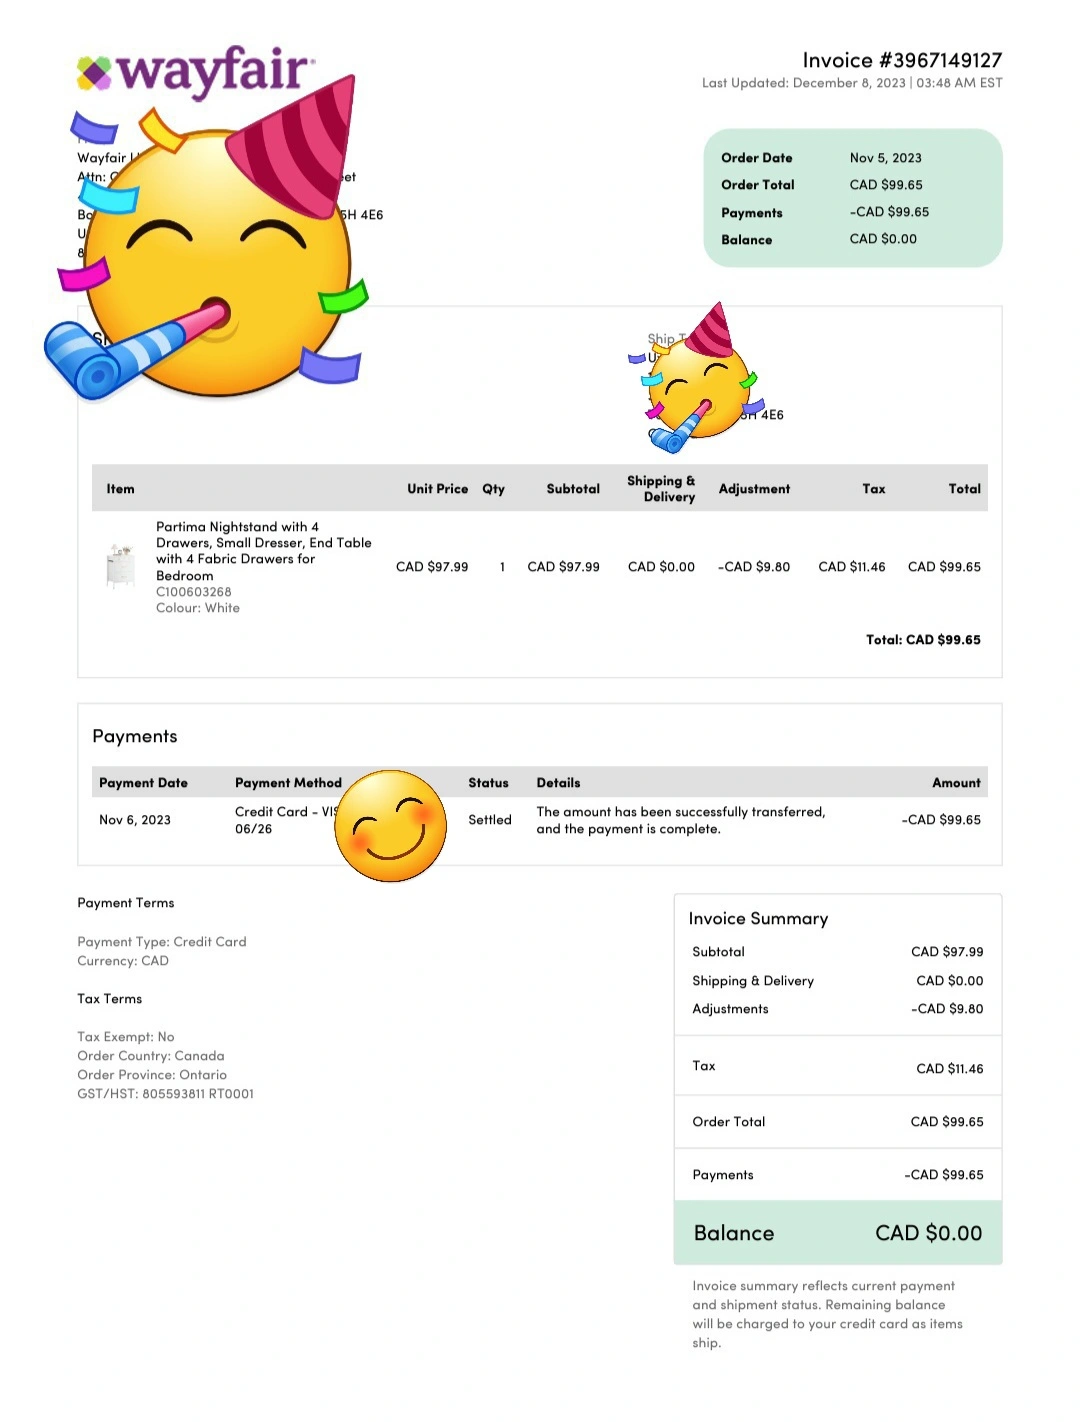Screen dimensions: 1080x1422
Task: Click the adjustment -CAD $9.80 table cell
Action: pyautogui.click(x=754, y=567)
